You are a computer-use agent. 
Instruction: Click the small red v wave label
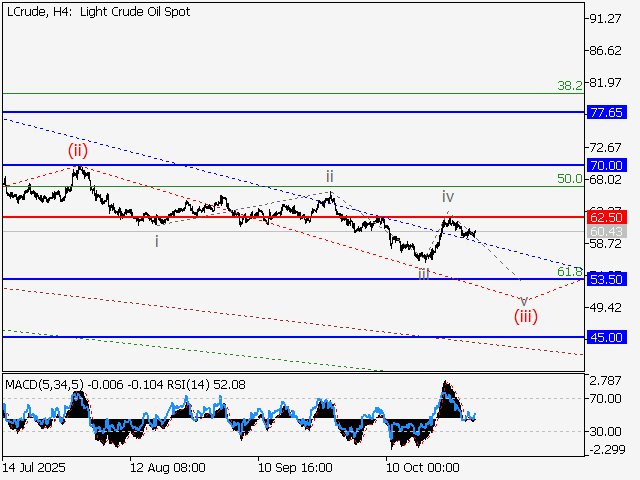coord(524,299)
